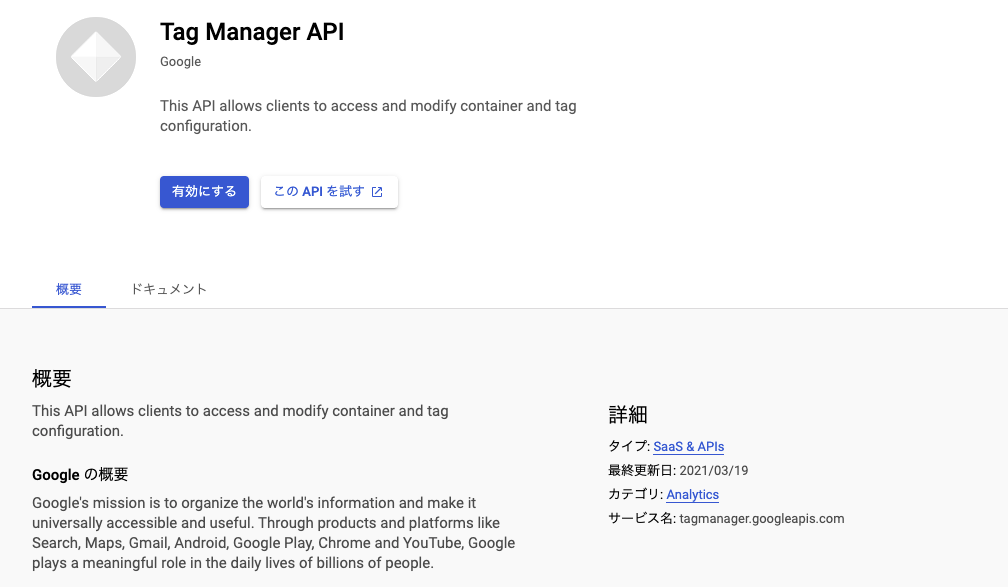This screenshot has width=1008, height=587.
Task: Click the Tag Manager API logo icon
Action: pos(96,57)
